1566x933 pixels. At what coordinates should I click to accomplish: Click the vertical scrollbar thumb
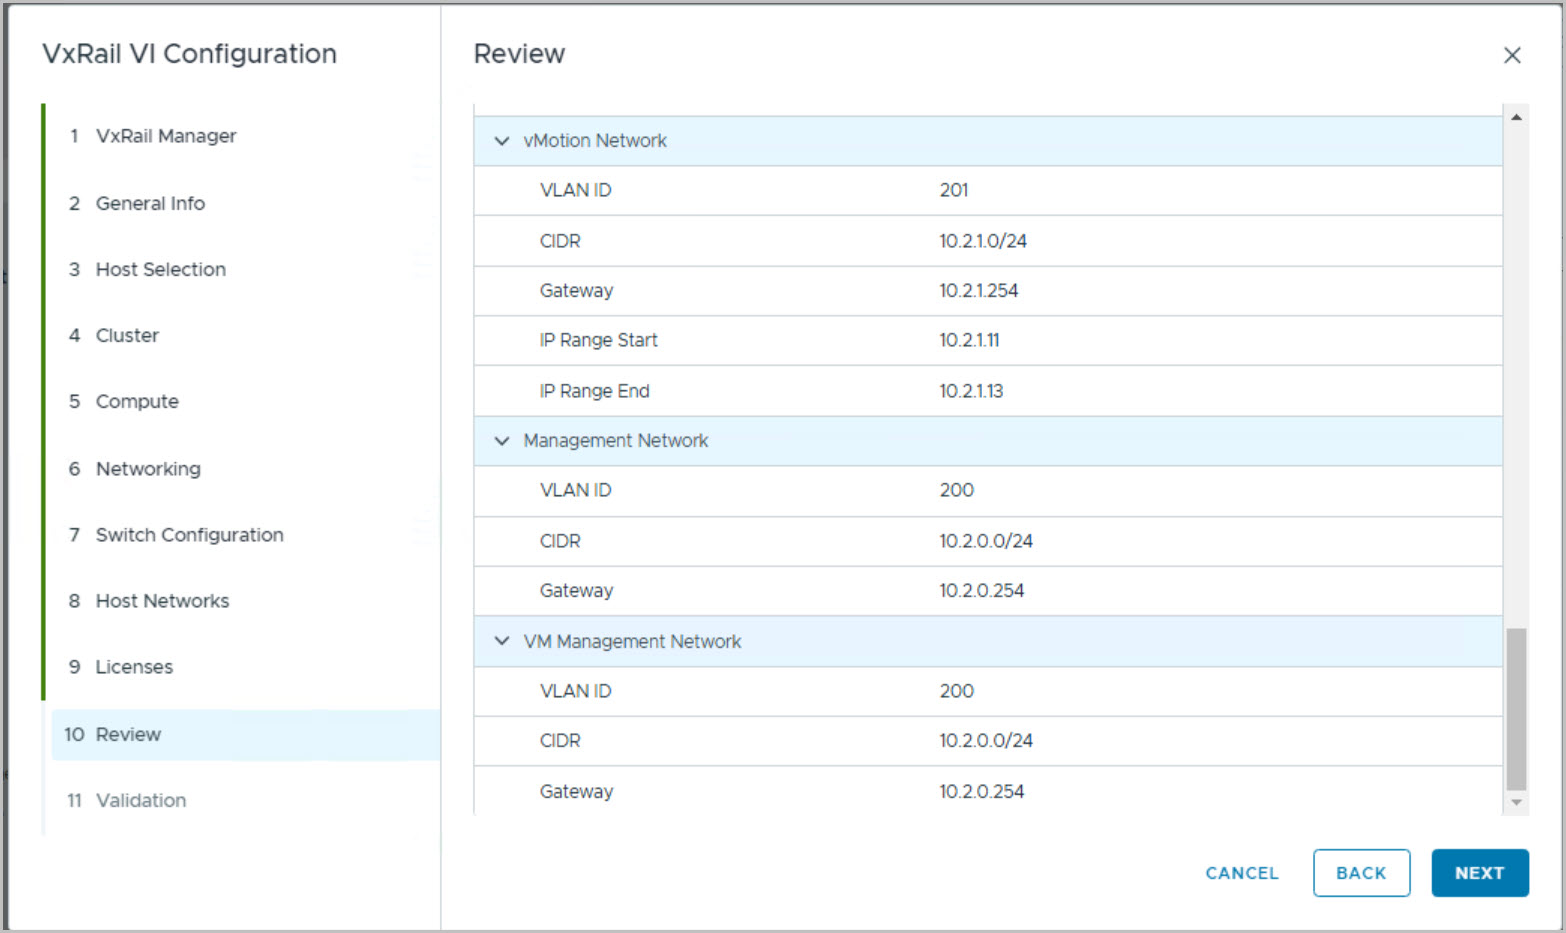[1516, 708]
